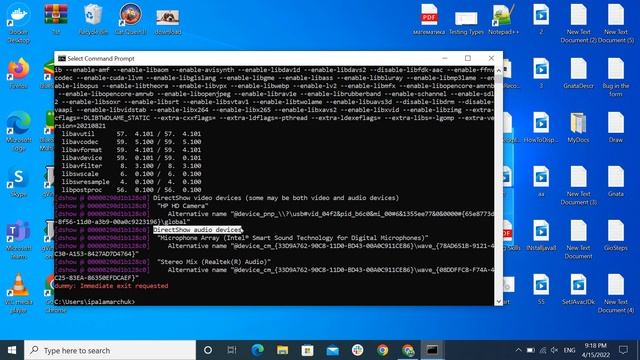This screenshot has height=360, width=640.
Task: Click the red Immediate exit requested message
Action: pyautogui.click(x=111, y=286)
